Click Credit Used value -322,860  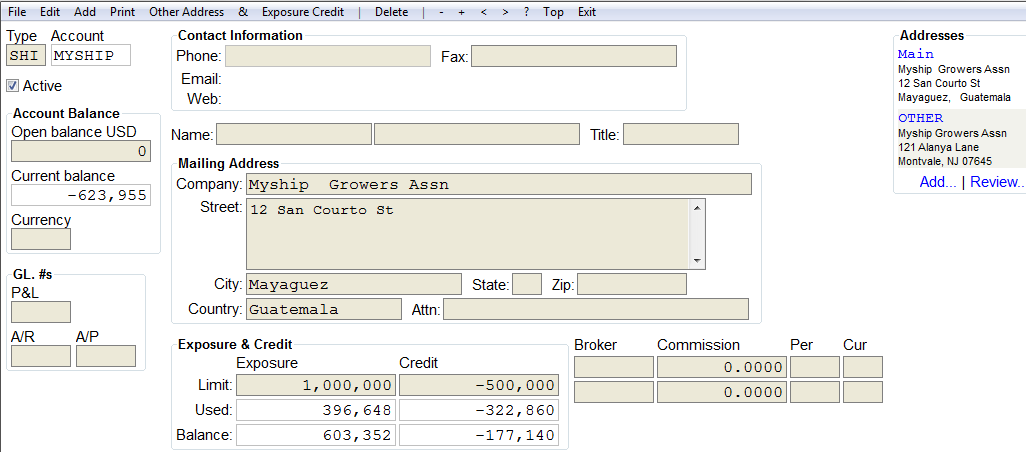pos(479,410)
